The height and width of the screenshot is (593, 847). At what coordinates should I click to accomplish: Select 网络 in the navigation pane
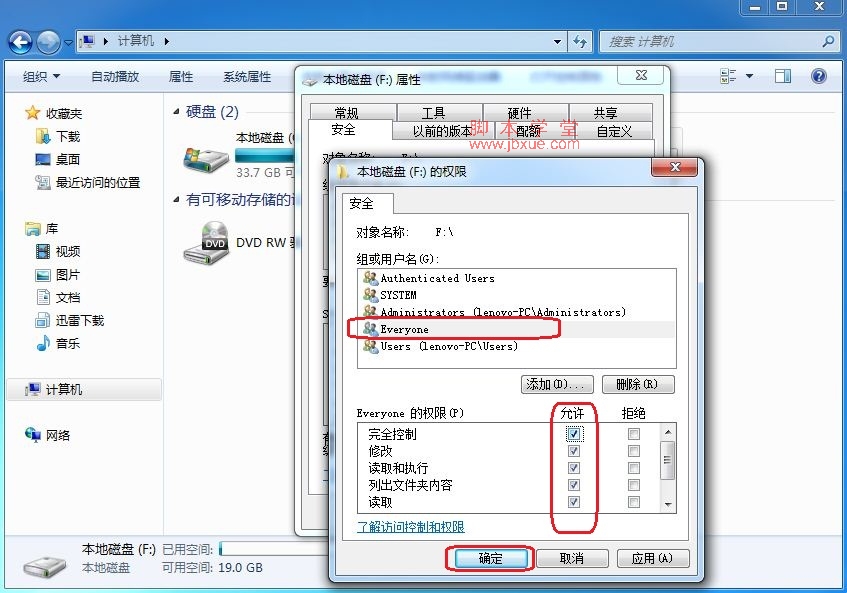pos(48,435)
